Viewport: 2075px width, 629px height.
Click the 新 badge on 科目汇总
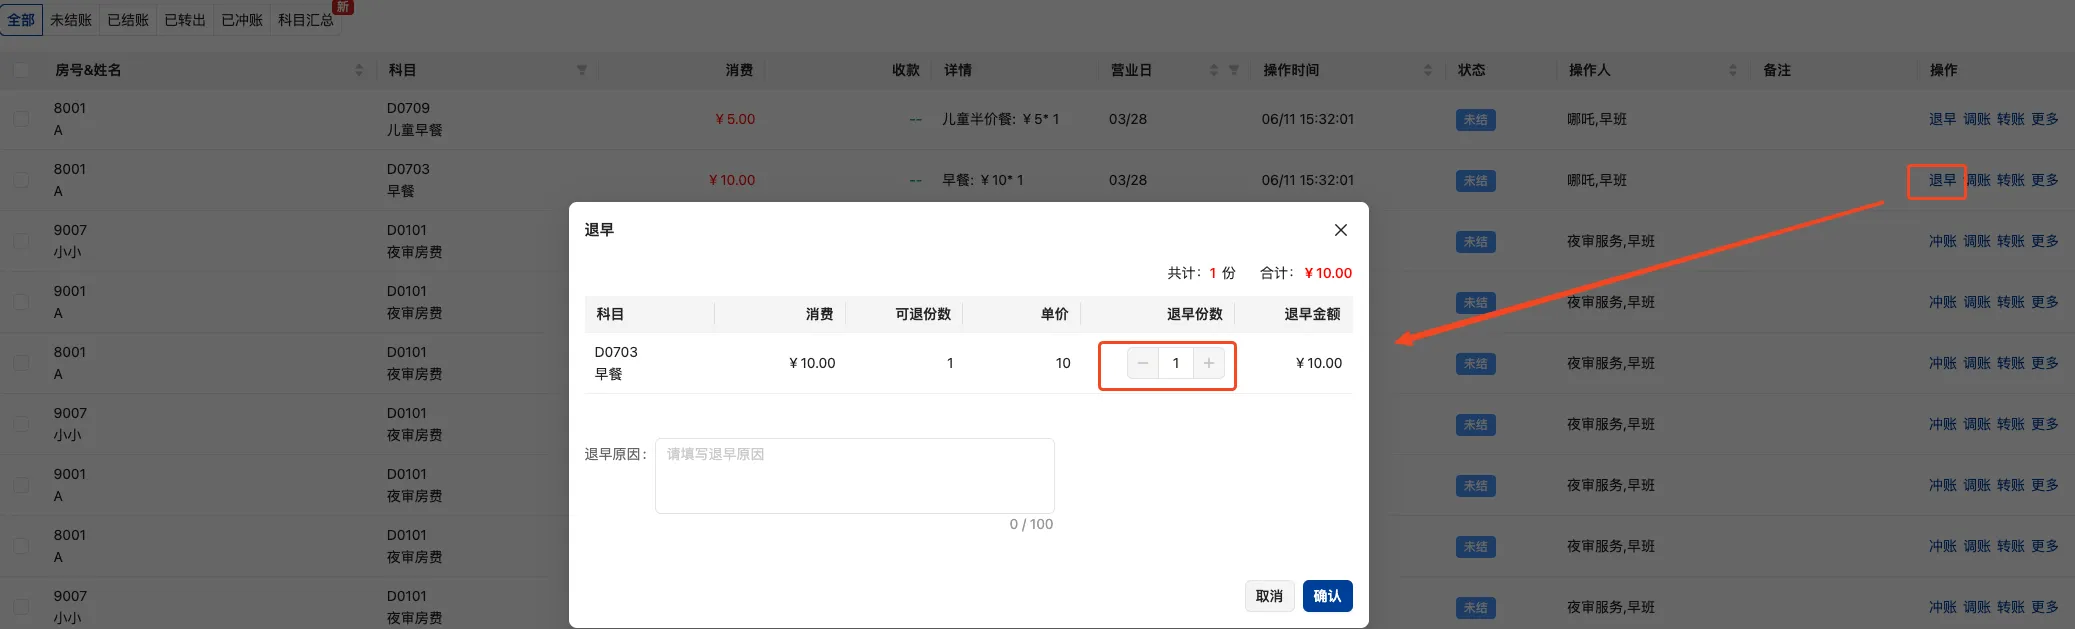343,6
